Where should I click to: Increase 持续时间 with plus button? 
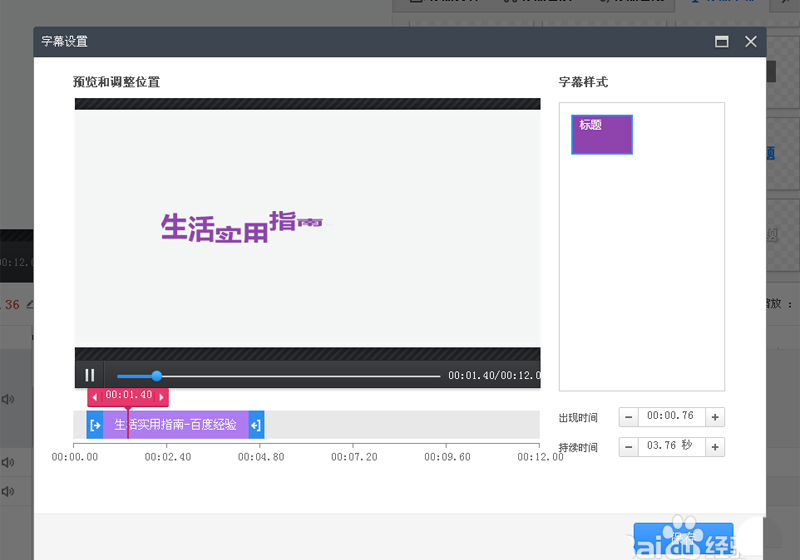[x=715, y=447]
